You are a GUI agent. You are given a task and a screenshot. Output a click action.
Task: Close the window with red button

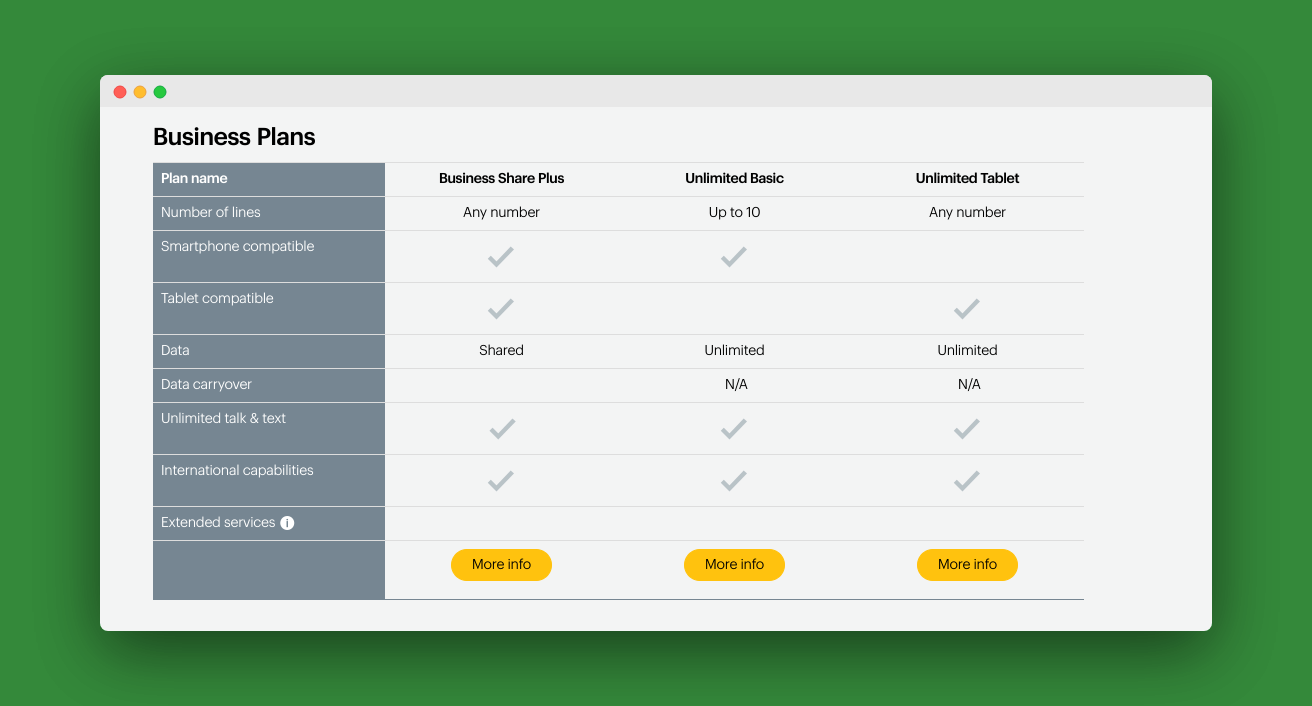120,92
